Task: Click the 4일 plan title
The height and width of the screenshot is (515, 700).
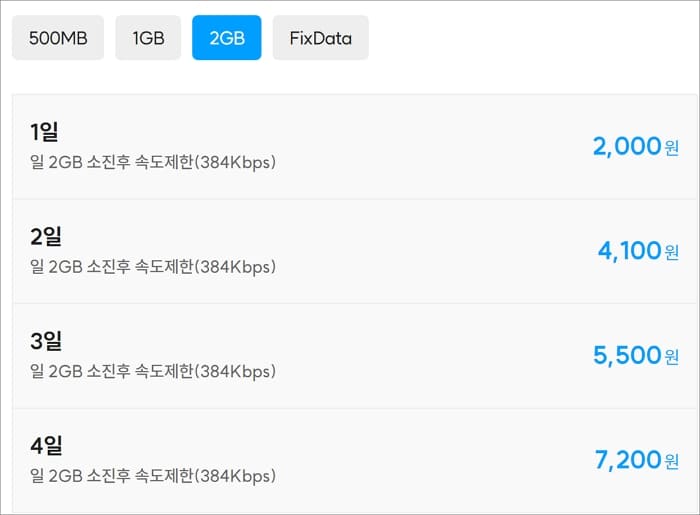Action: point(46,445)
